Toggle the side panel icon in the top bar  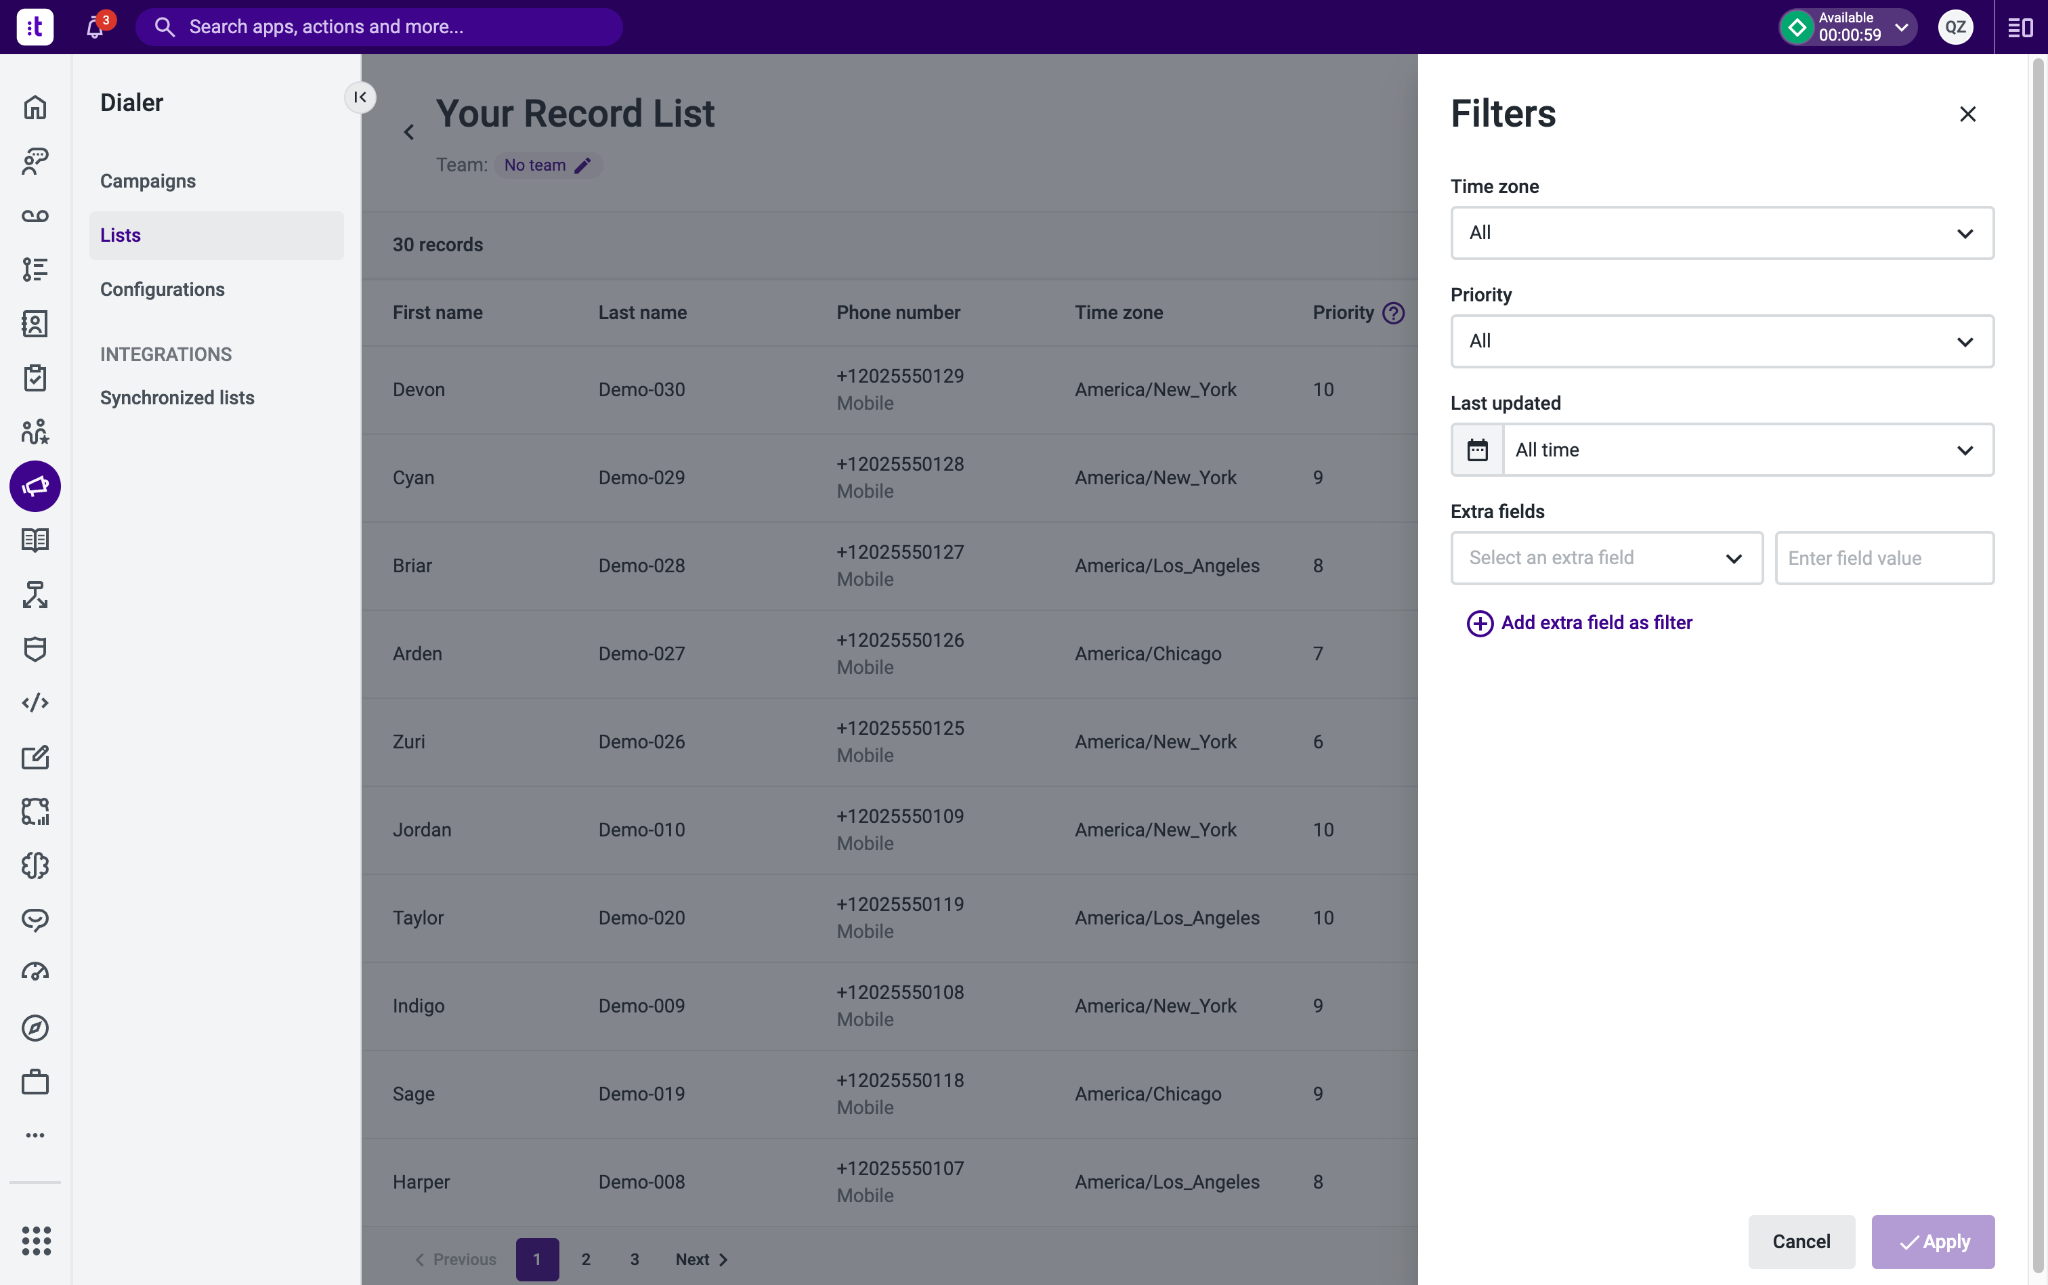click(x=2020, y=27)
